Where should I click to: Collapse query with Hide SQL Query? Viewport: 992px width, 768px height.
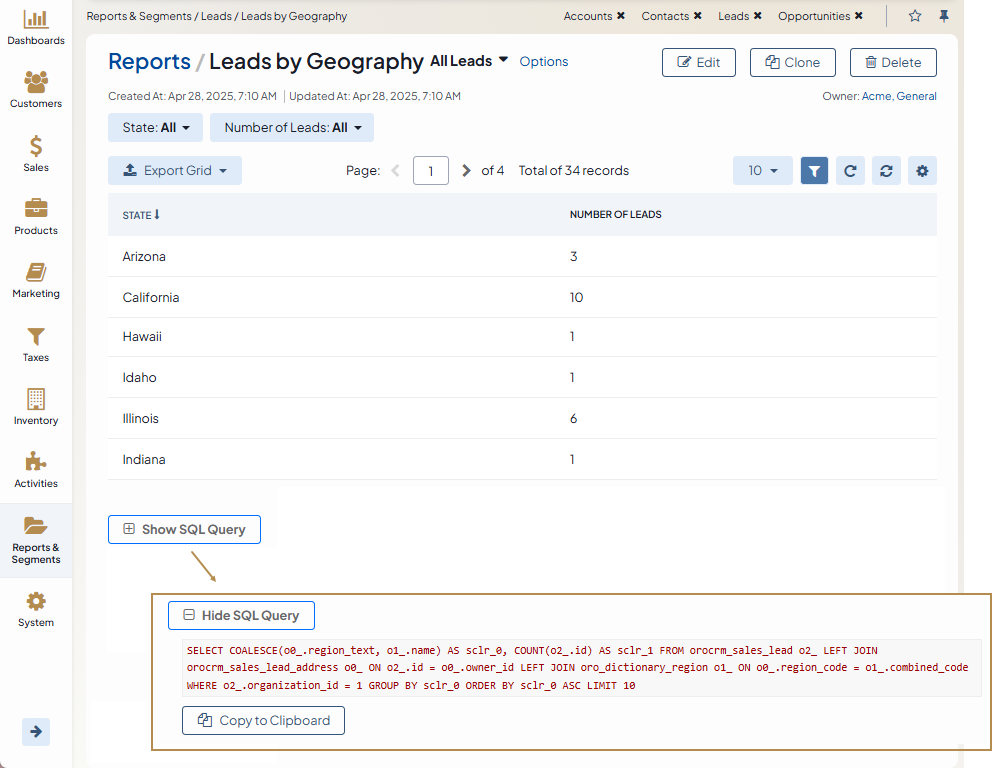(241, 616)
